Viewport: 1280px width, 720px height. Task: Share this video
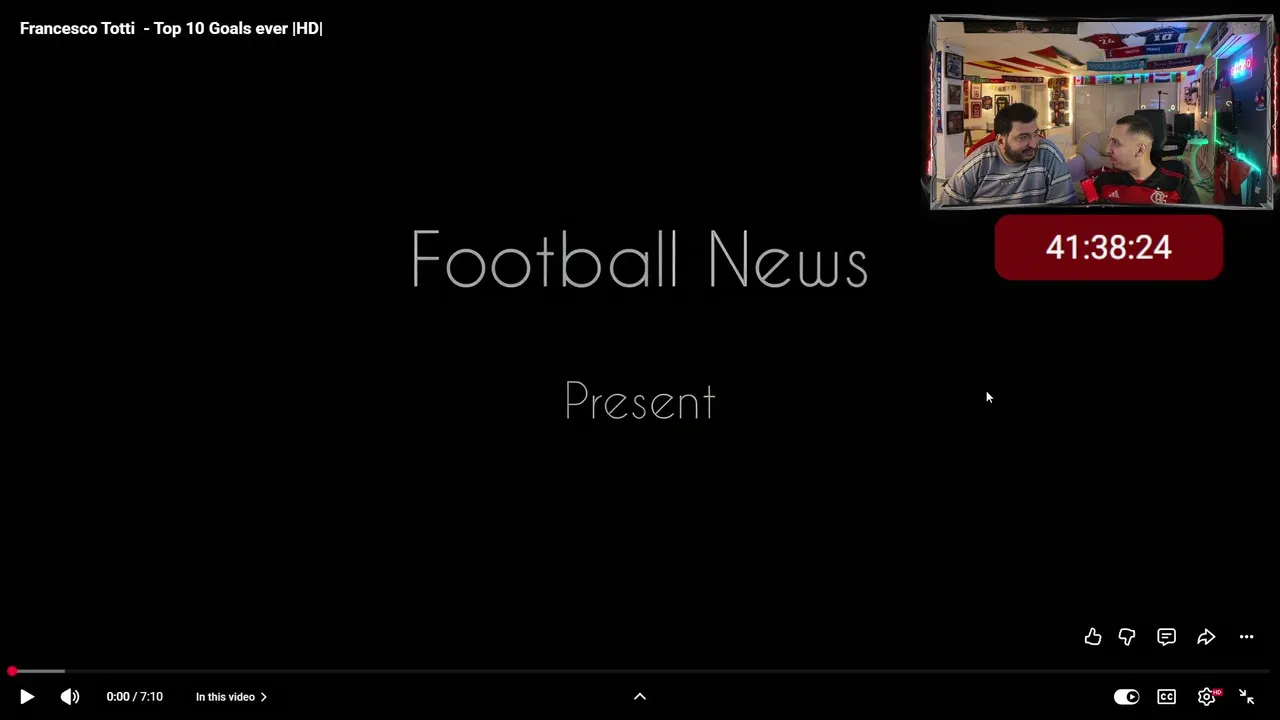pos(1206,637)
